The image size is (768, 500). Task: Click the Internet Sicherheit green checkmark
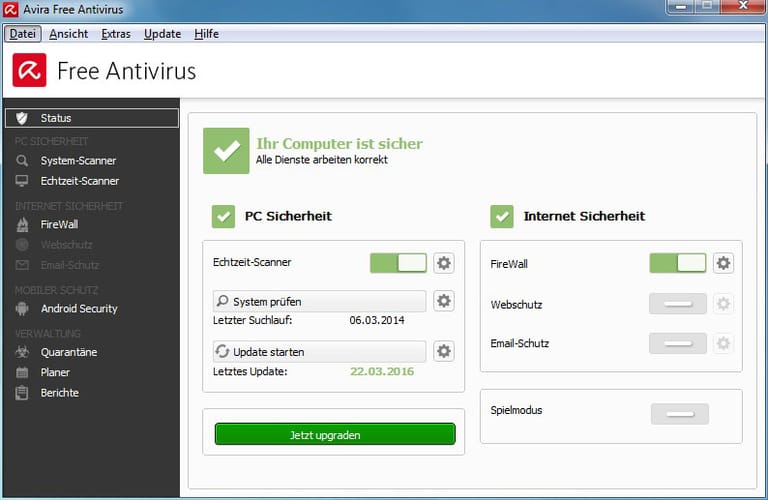[502, 216]
